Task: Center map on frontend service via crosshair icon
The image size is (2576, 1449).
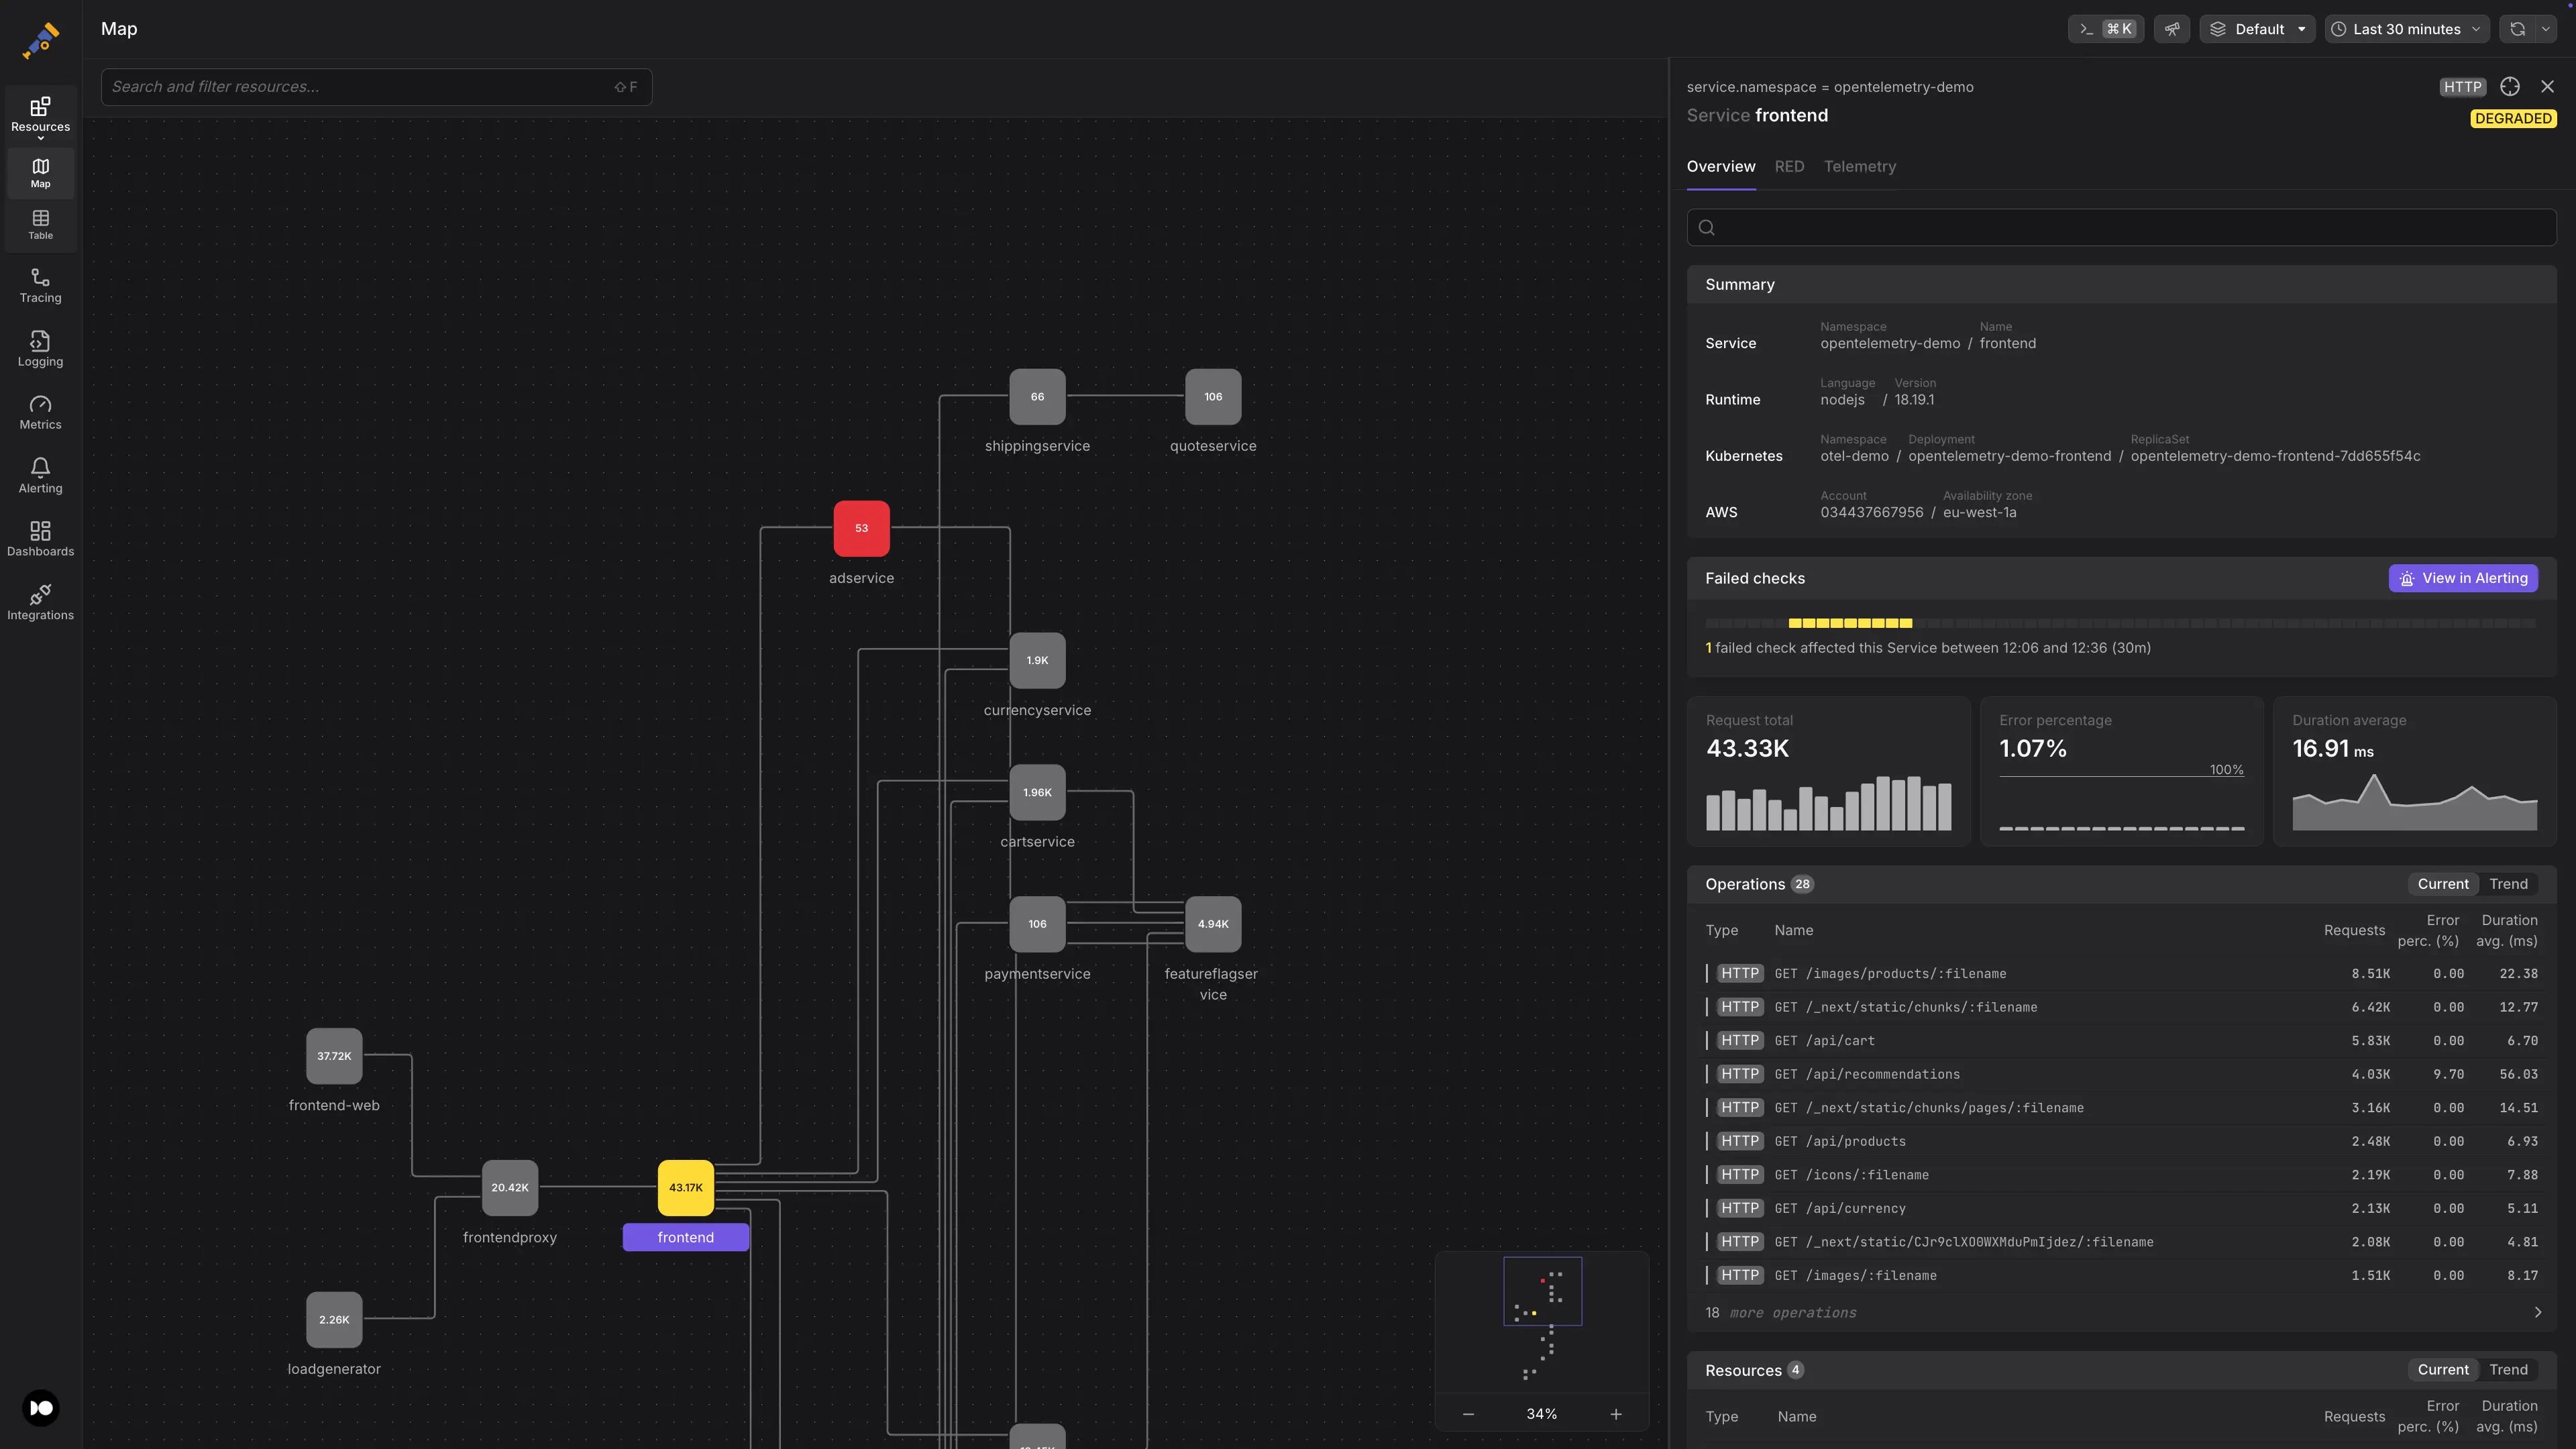Action: (x=2510, y=86)
